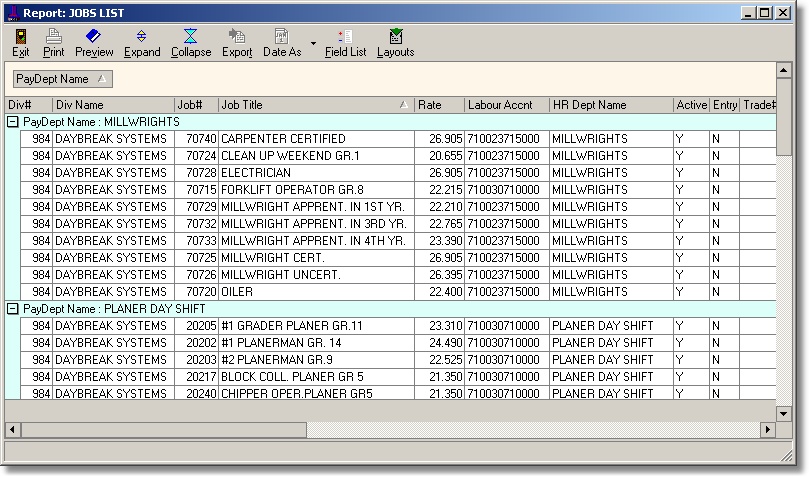Click the PayDept Name grouping chip
809x478 pixels.
pyautogui.click(x=62, y=79)
